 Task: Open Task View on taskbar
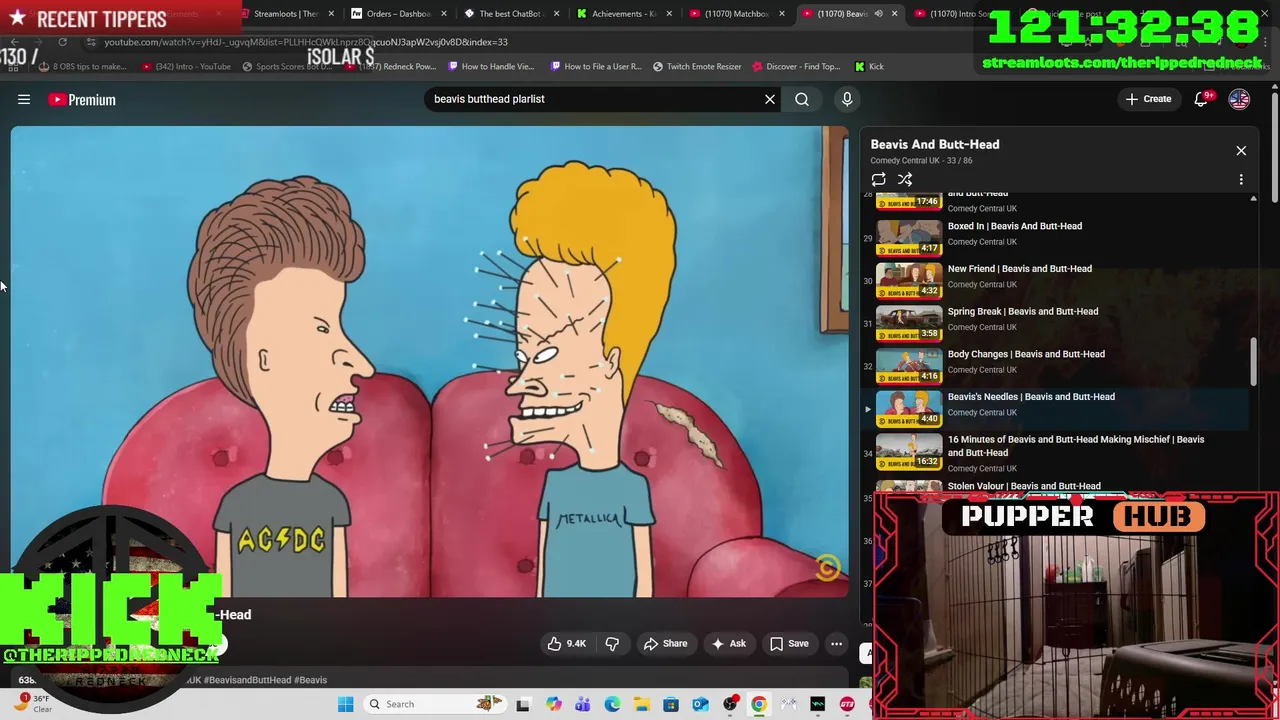click(522, 704)
